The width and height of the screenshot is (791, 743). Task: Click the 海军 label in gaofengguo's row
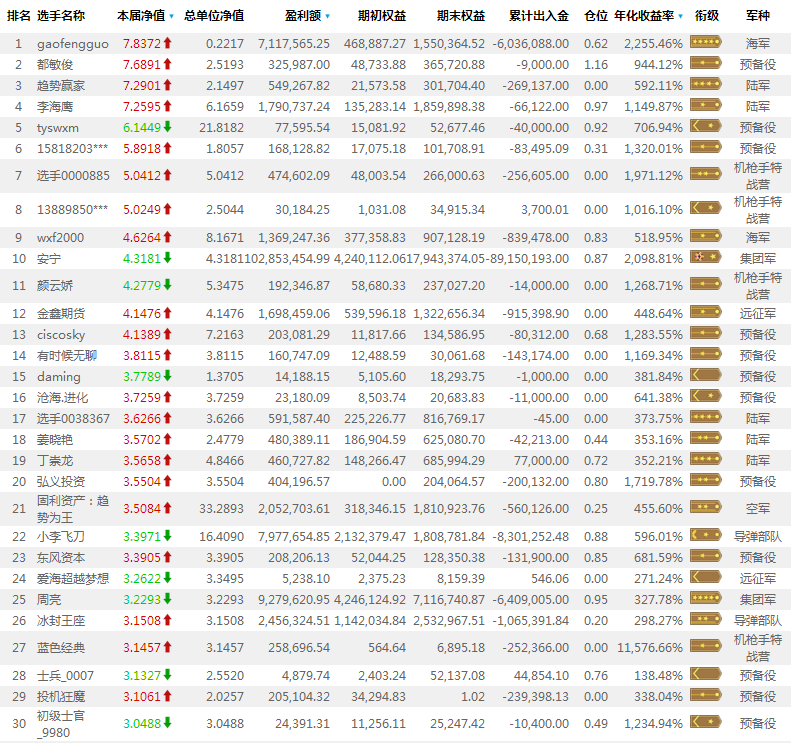click(x=758, y=44)
